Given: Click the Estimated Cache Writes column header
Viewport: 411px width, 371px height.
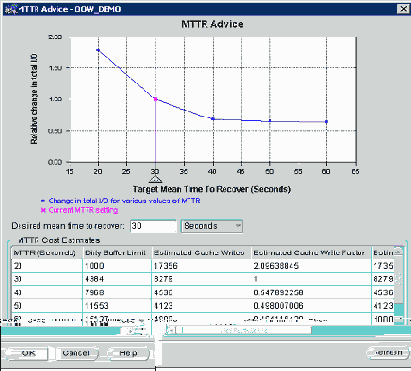Looking at the screenshot, I should [x=201, y=253].
